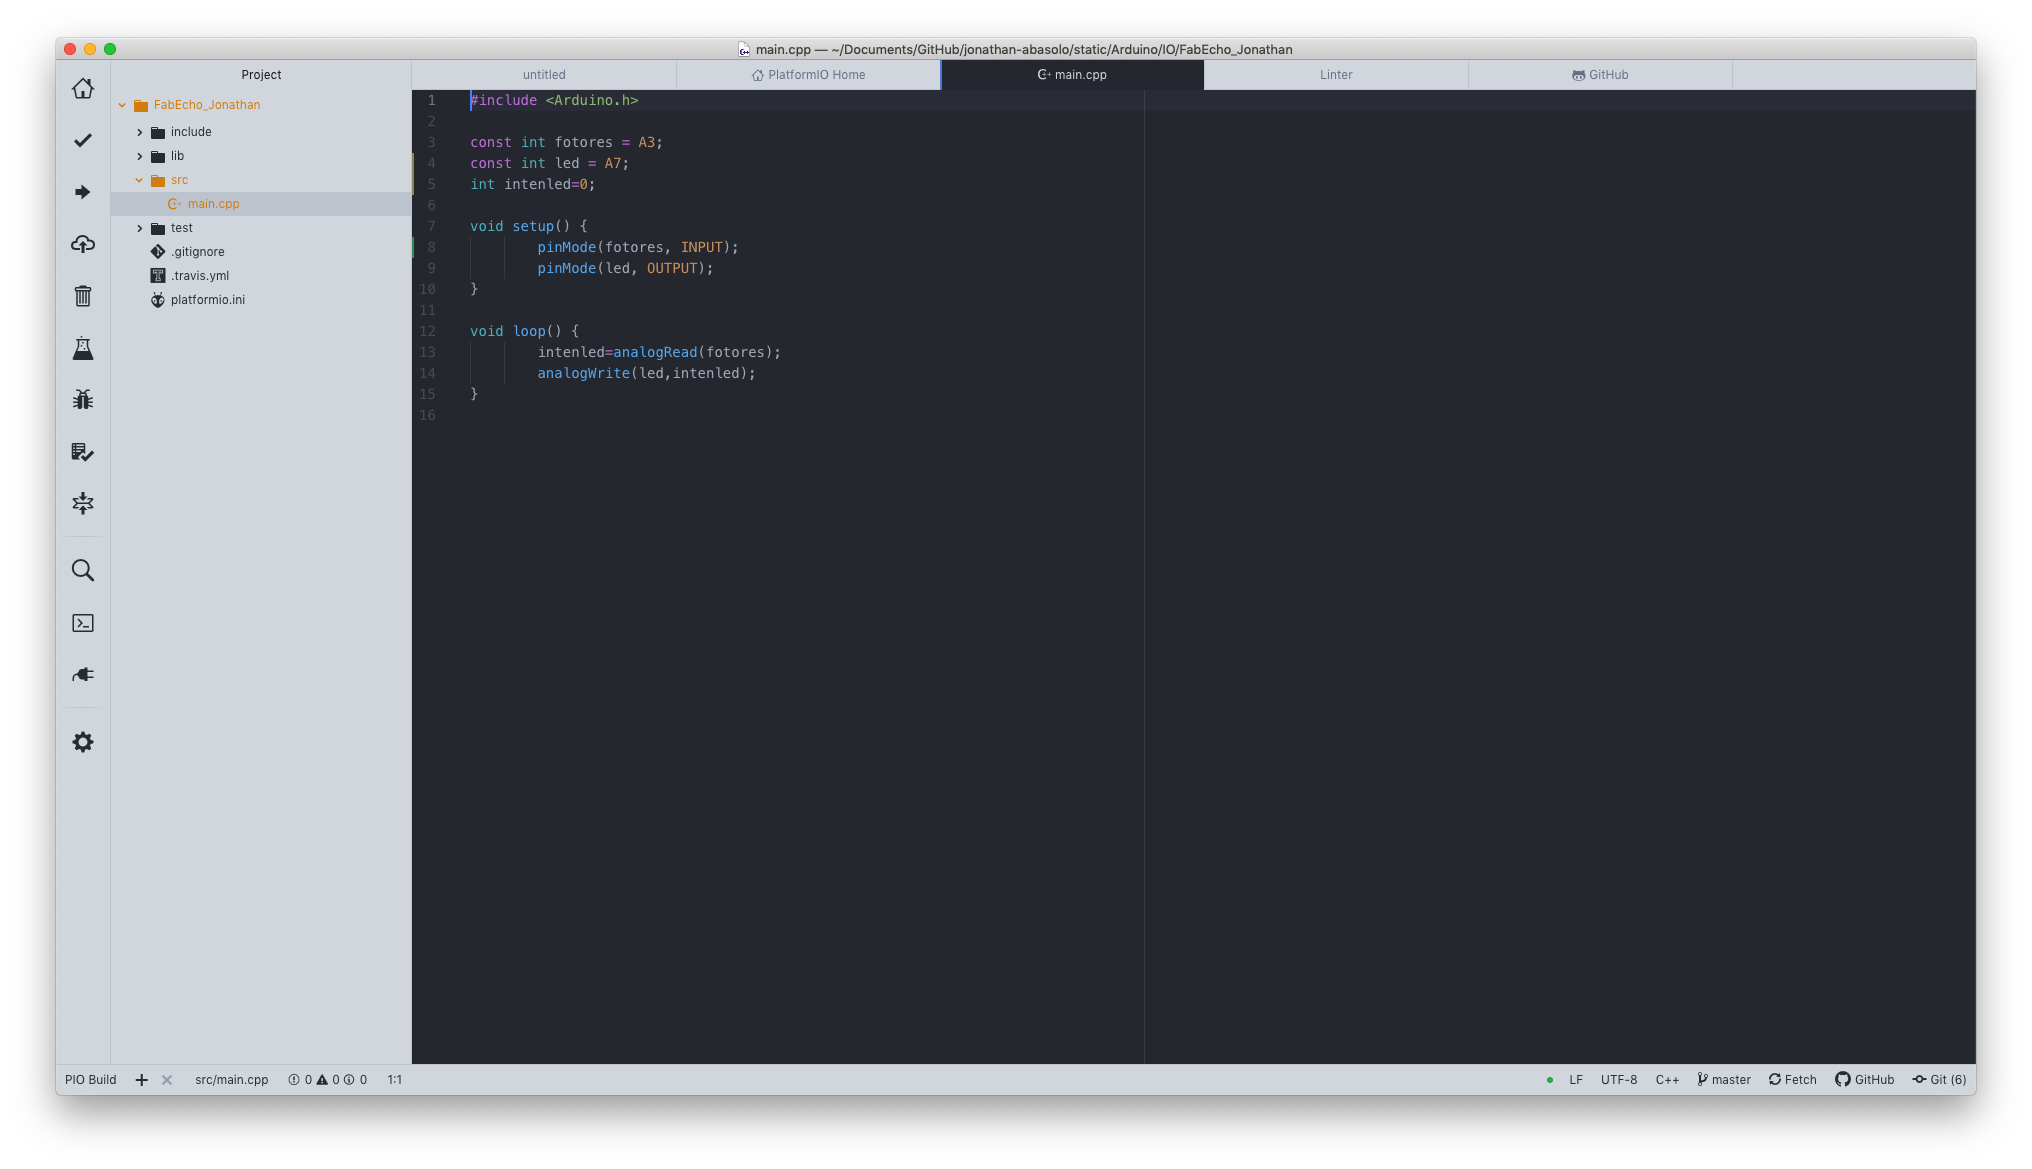Switch to the untitled tab
Viewport: 2032px width, 1169px height.
(x=544, y=75)
